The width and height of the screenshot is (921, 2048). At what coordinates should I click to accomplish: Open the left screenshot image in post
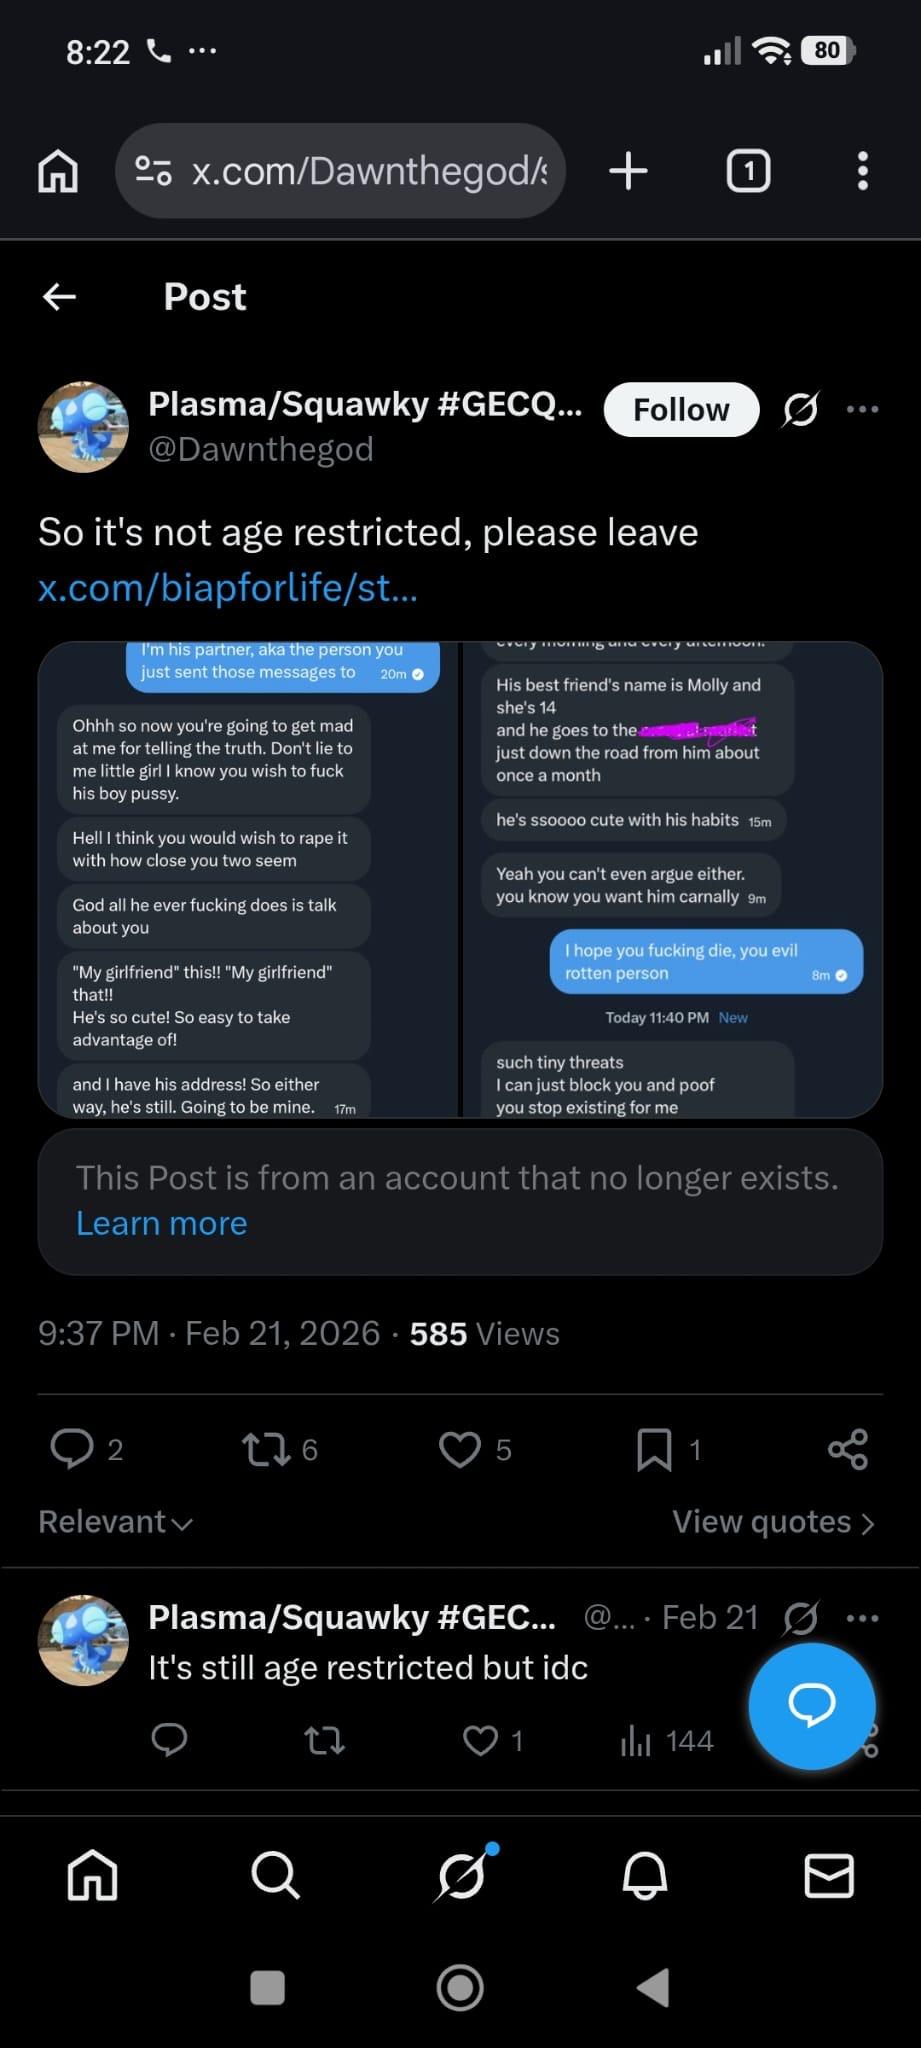[x=248, y=879]
